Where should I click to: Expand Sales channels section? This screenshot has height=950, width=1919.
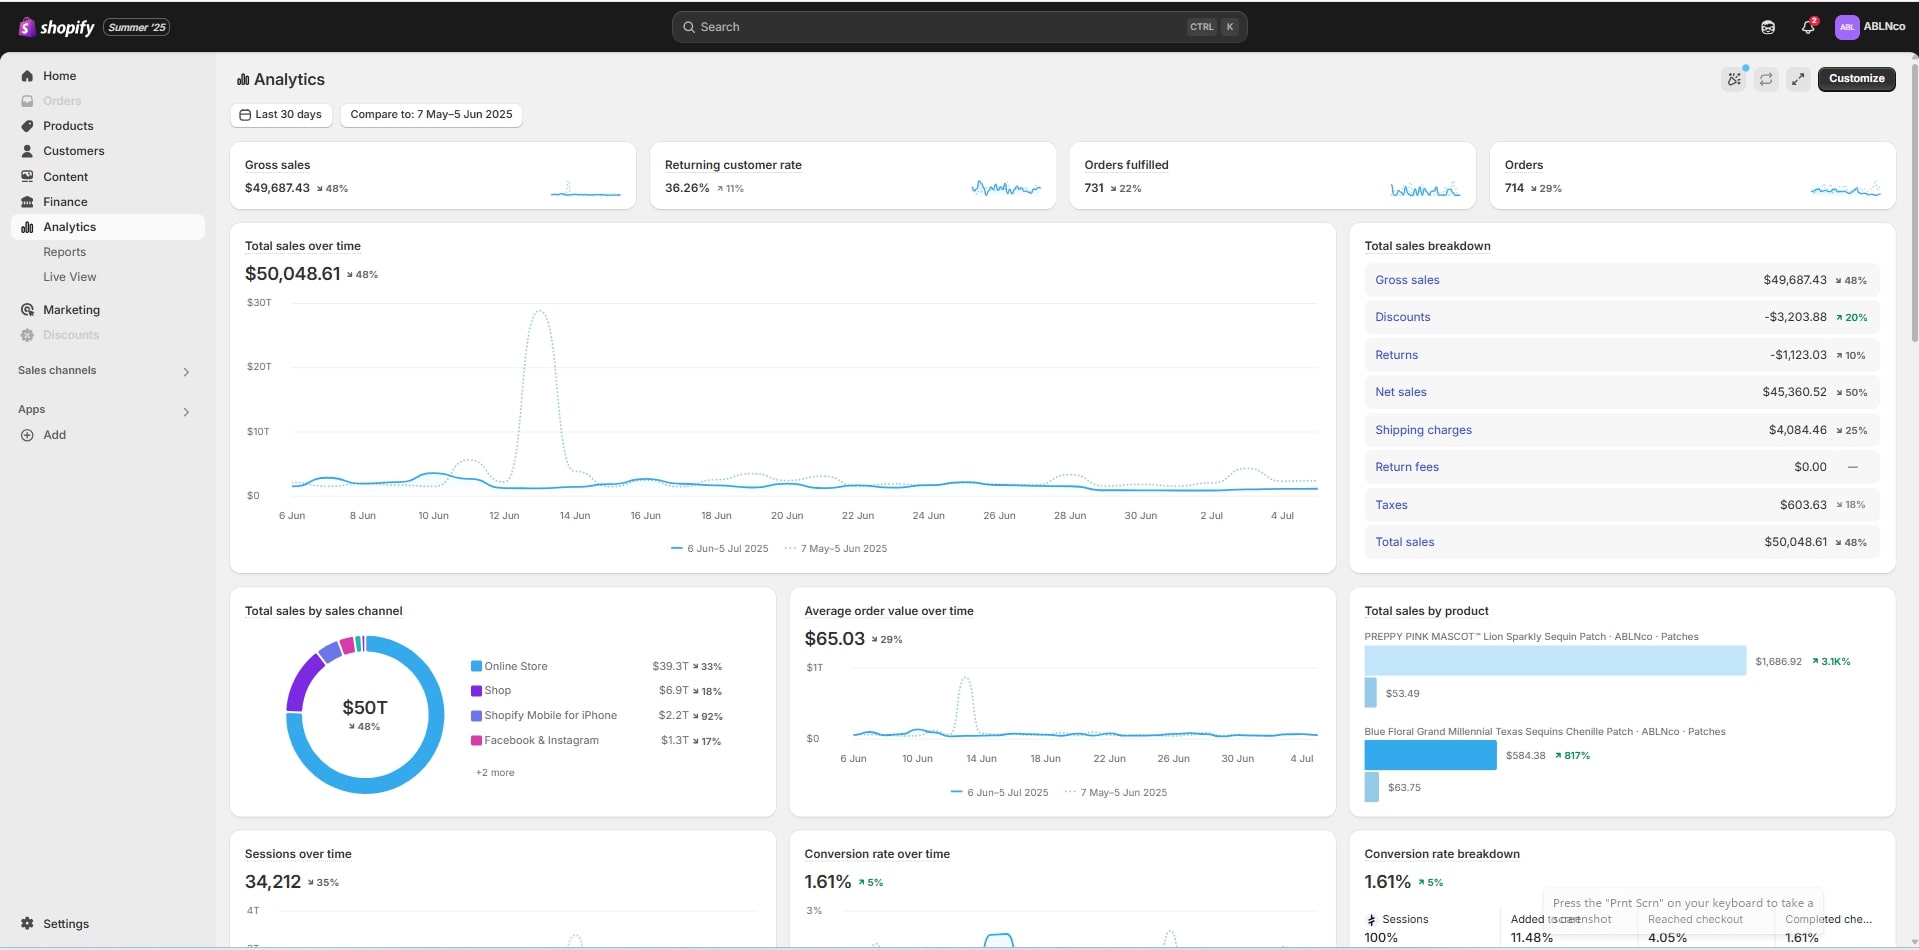186,372
